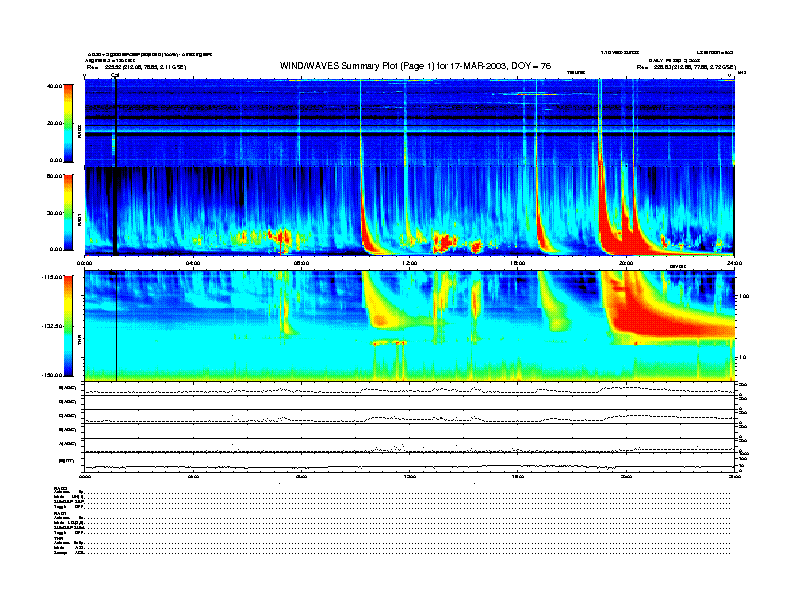Click the 30.00 color scale label

[55, 213]
